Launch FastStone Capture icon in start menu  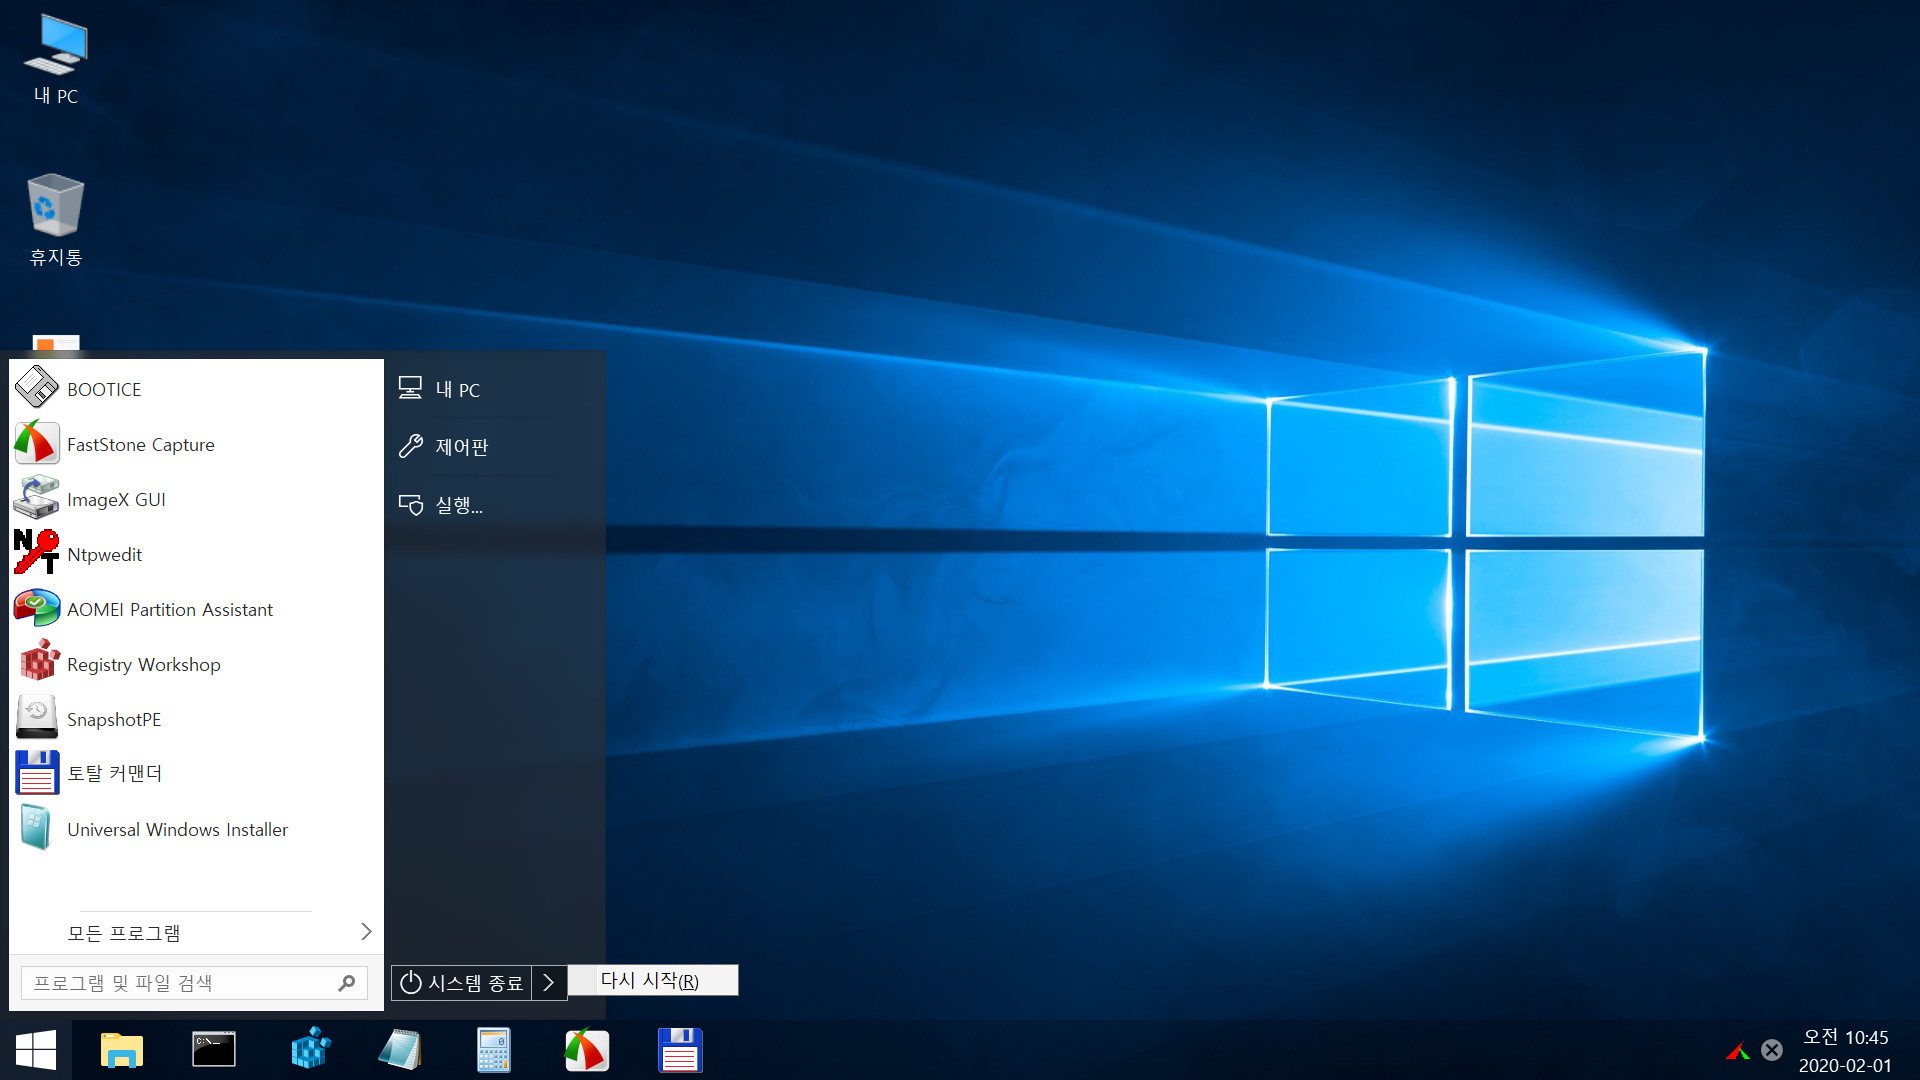point(37,443)
